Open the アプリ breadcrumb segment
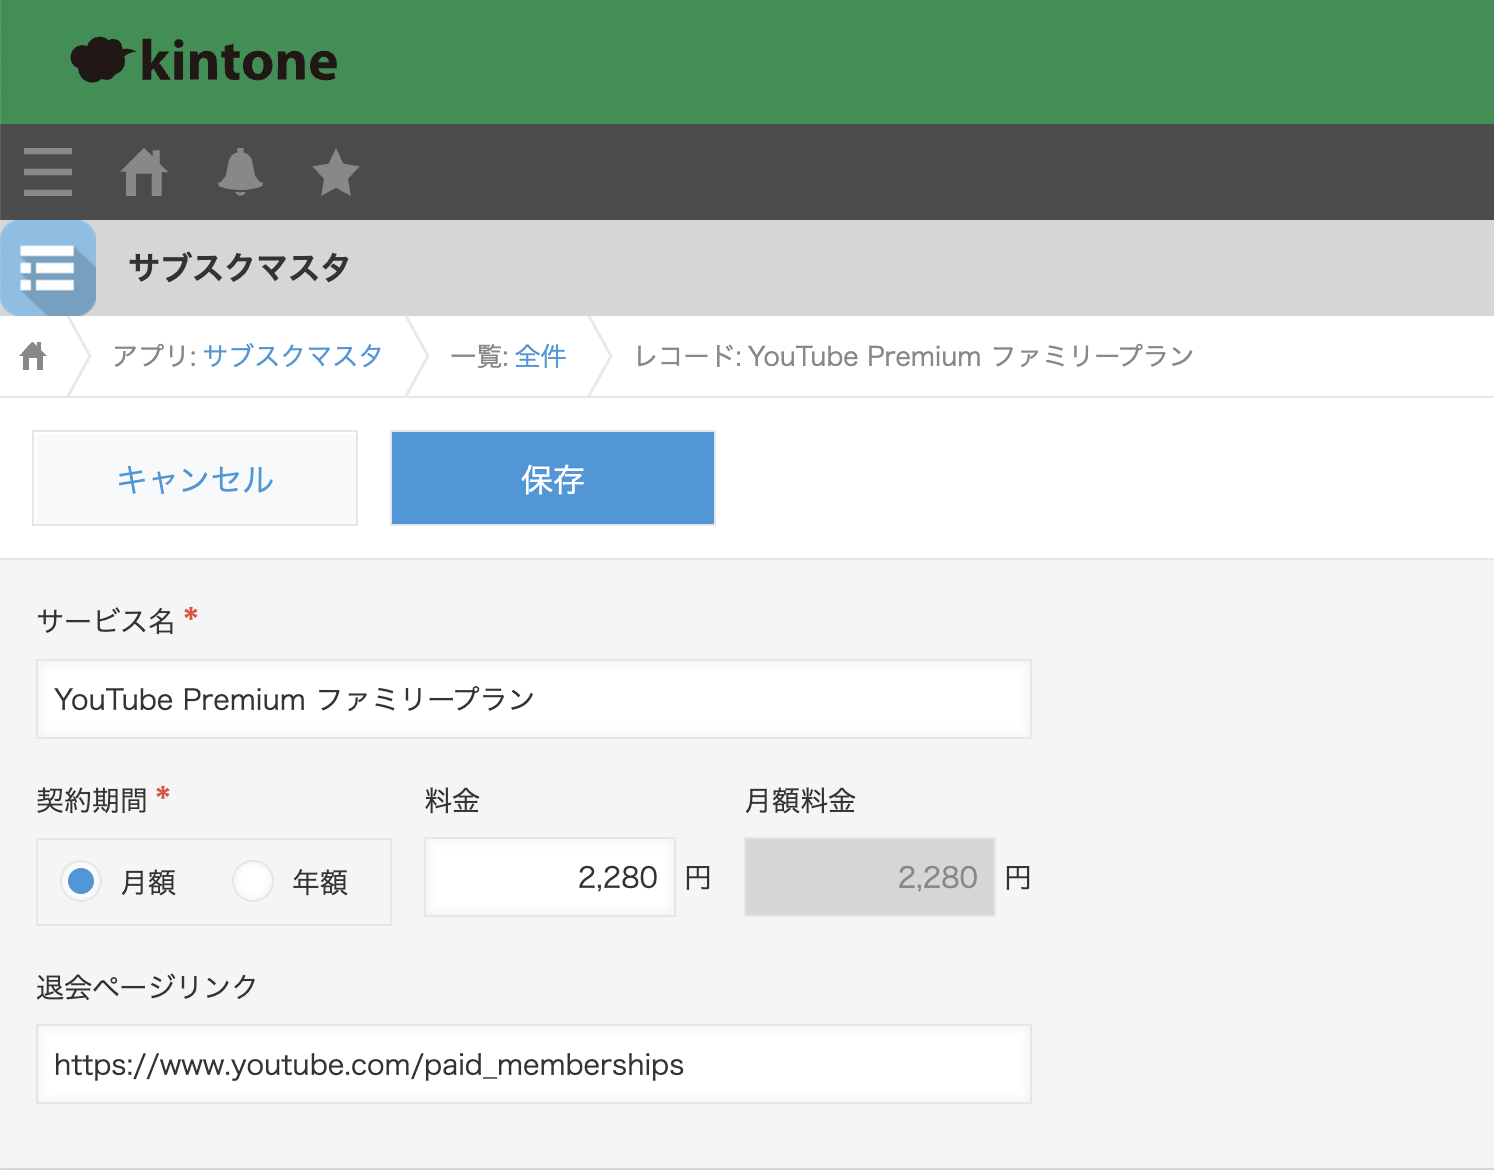 pyautogui.click(x=152, y=356)
